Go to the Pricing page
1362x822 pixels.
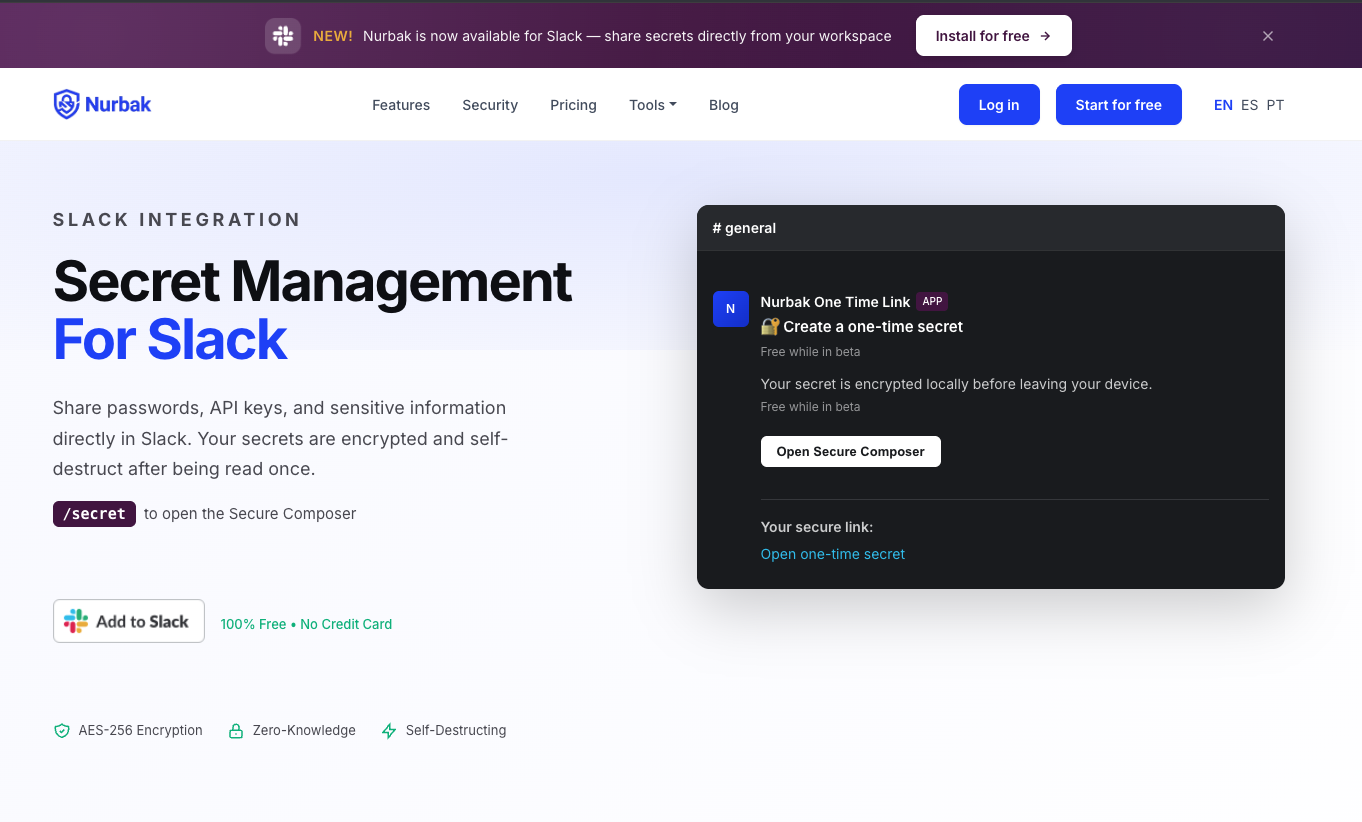pos(573,105)
